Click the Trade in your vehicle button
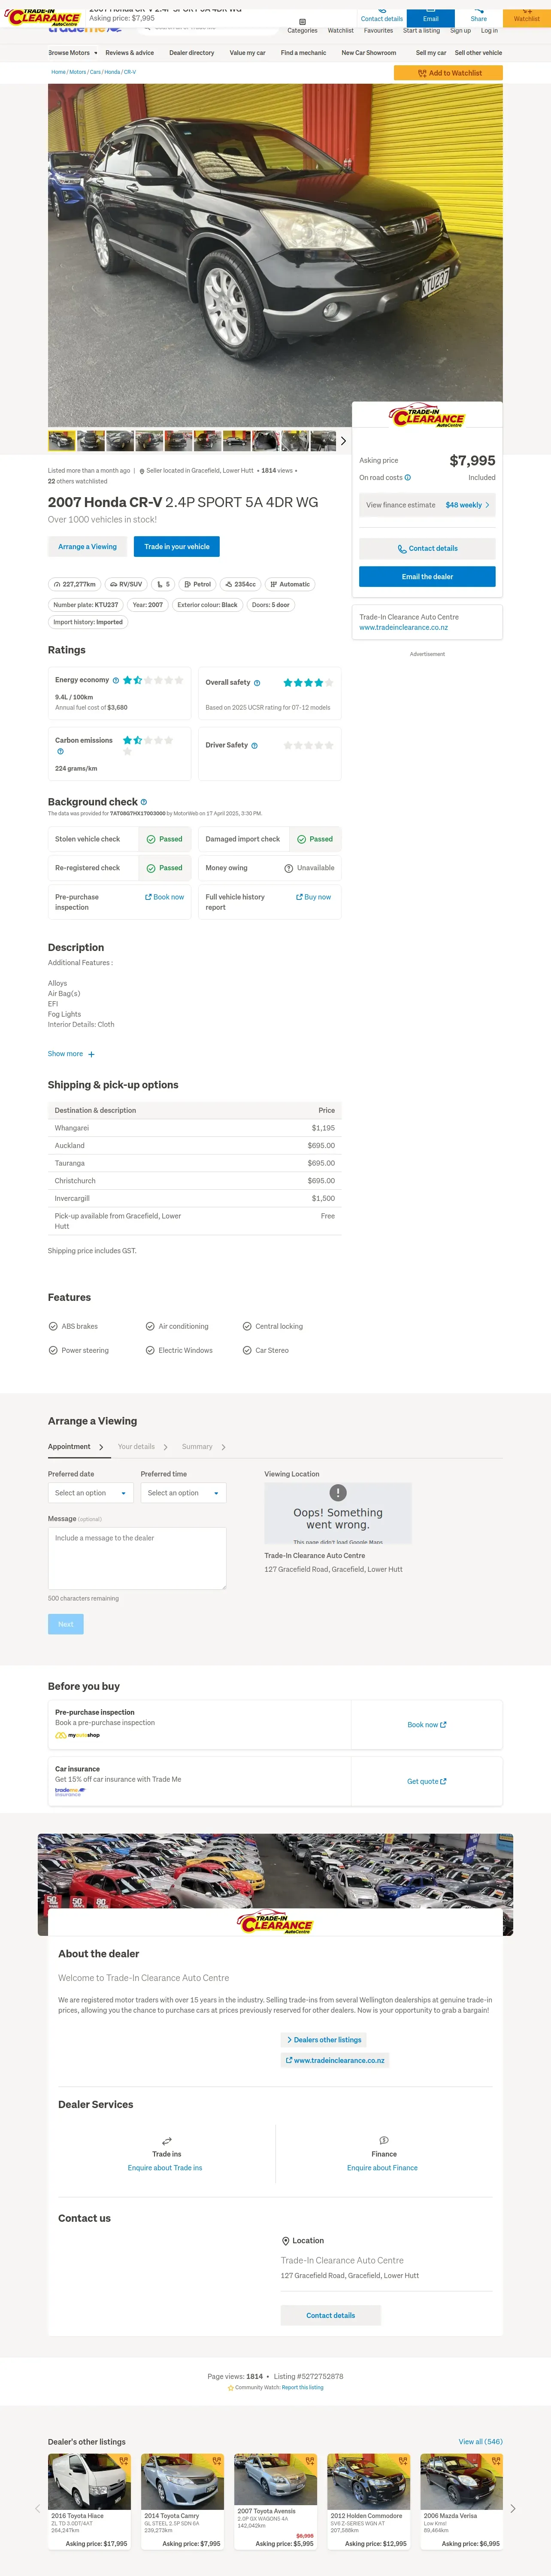The image size is (551, 2576). [176, 547]
